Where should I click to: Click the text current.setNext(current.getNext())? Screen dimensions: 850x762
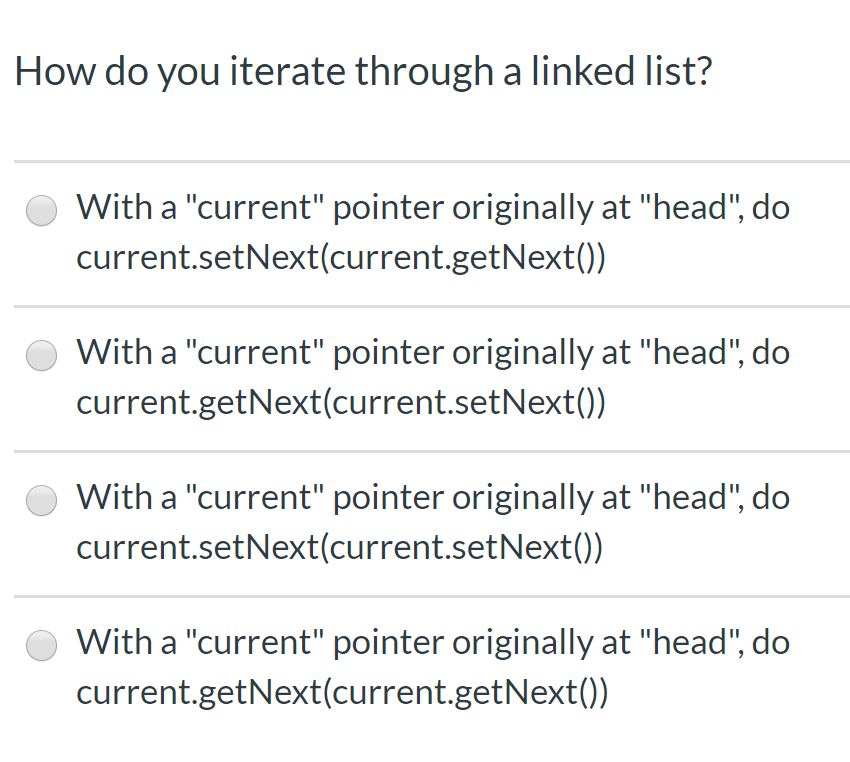click(341, 258)
